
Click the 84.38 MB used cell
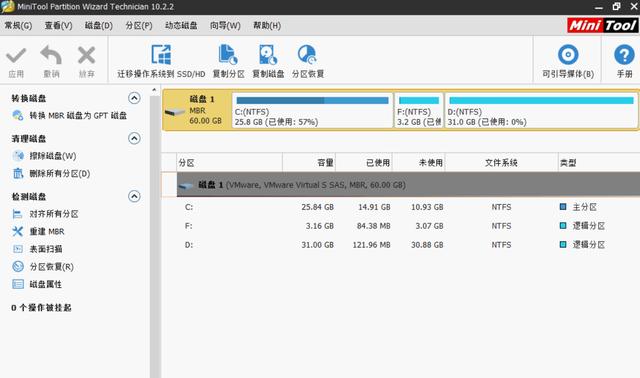[373, 226]
